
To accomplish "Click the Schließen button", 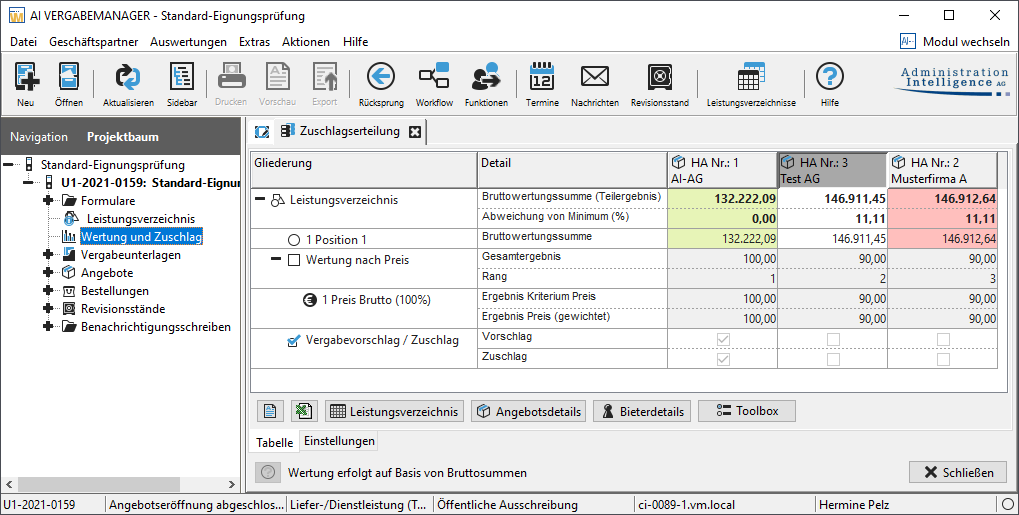I will click(x=958, y=472).
